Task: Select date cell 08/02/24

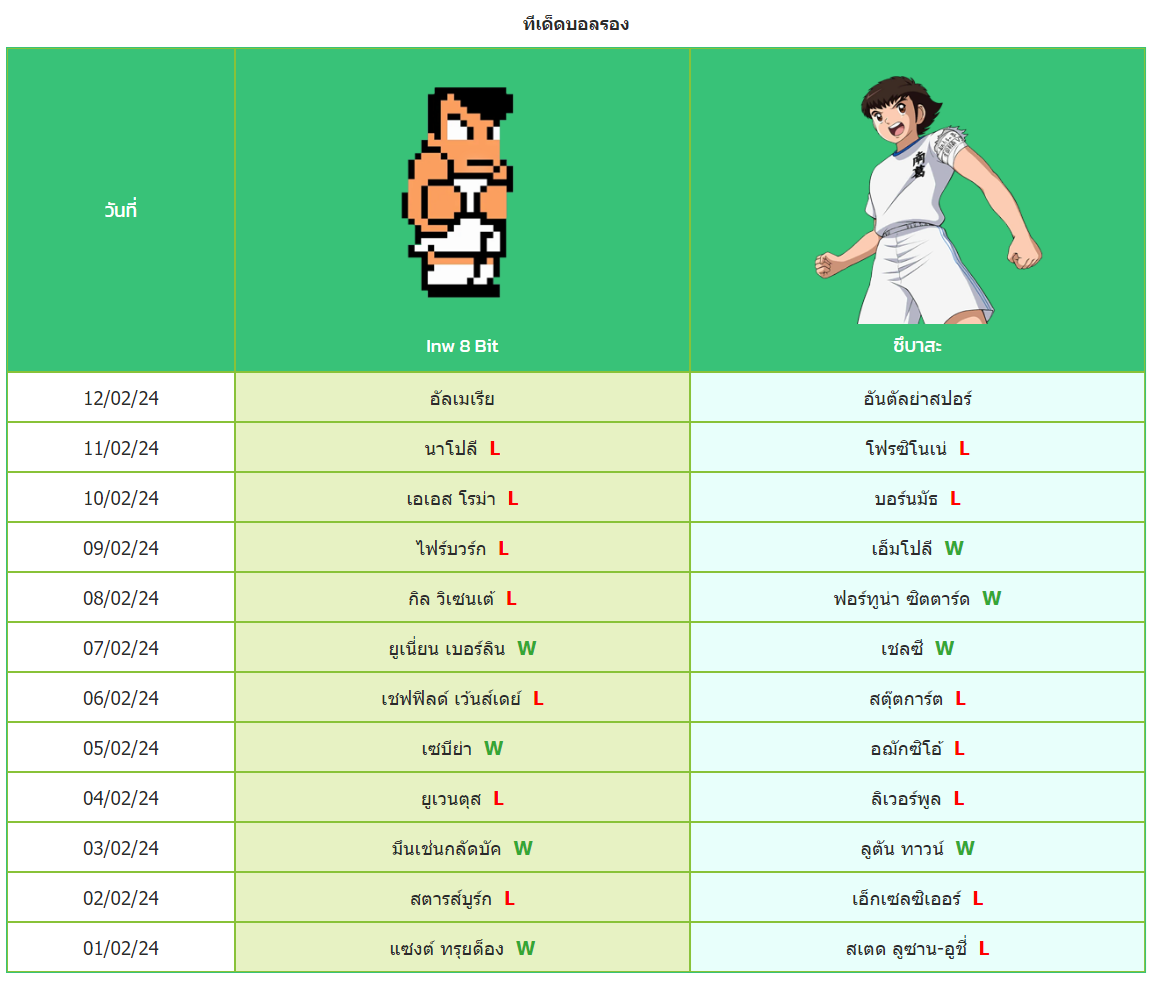Action: point(120,598)
